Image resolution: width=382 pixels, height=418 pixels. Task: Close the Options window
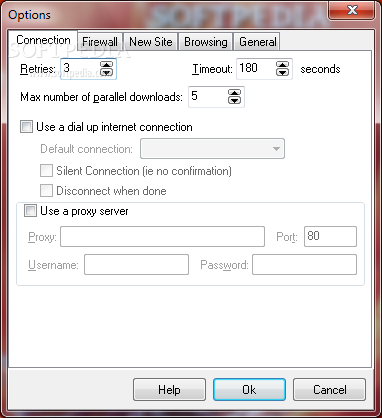[x=352, y=10]
